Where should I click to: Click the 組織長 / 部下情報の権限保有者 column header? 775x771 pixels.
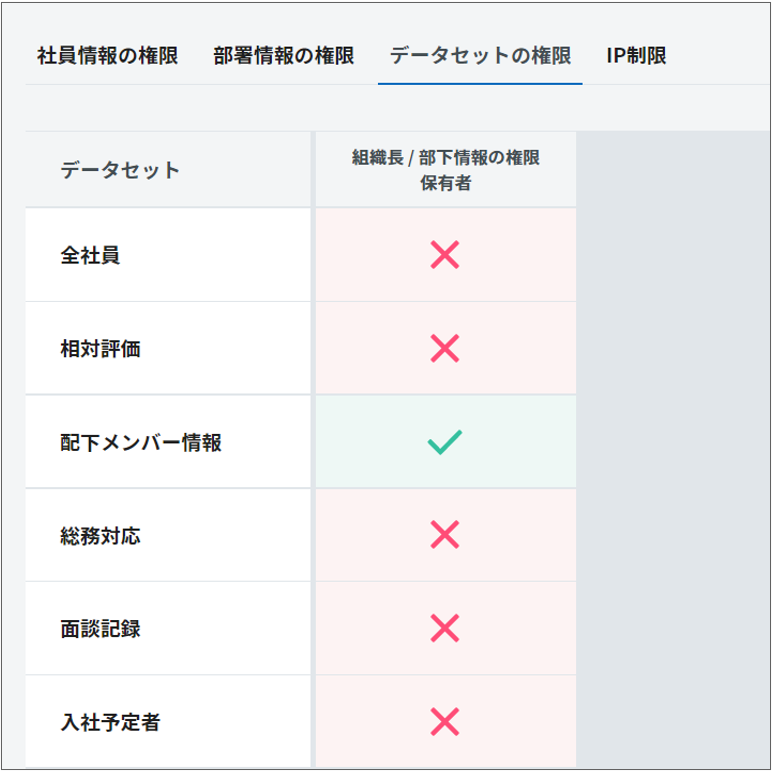tap(446, 170)
